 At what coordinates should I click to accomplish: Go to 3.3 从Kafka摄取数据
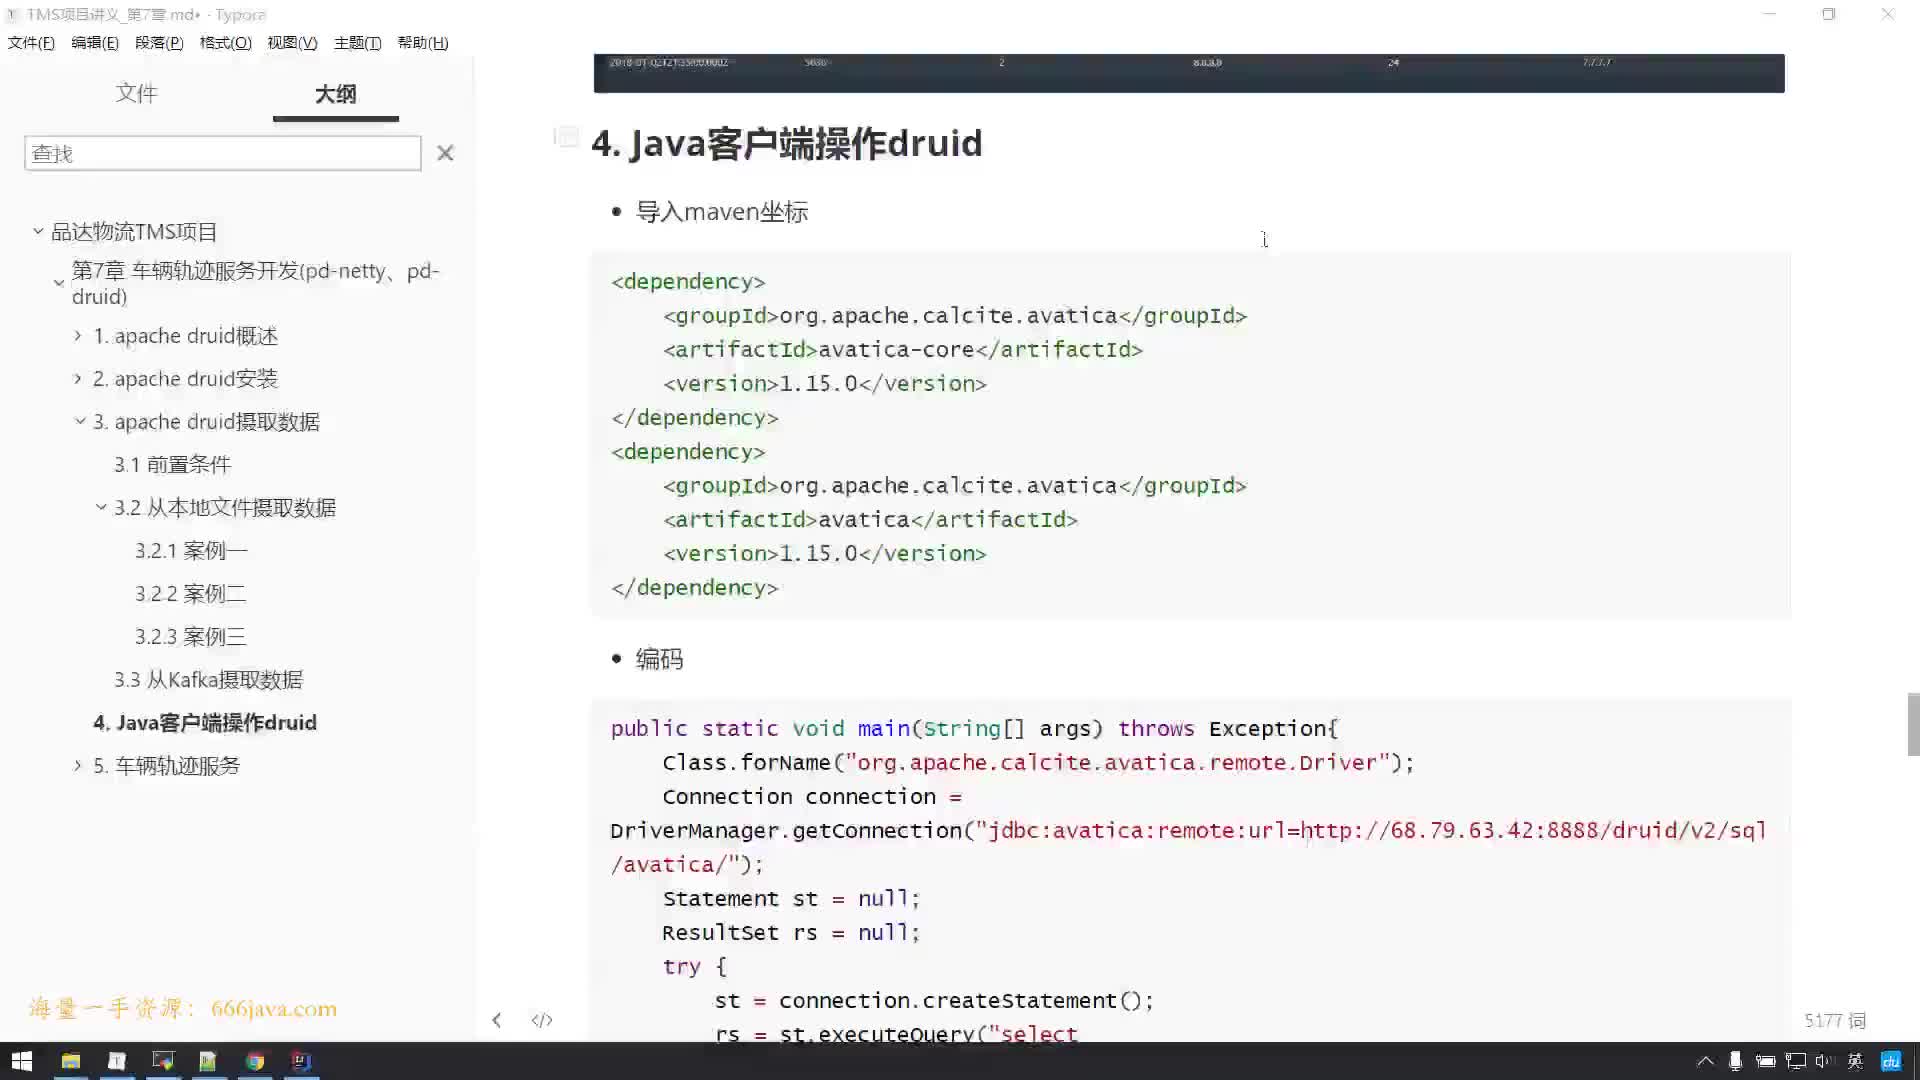click(208, 680)
